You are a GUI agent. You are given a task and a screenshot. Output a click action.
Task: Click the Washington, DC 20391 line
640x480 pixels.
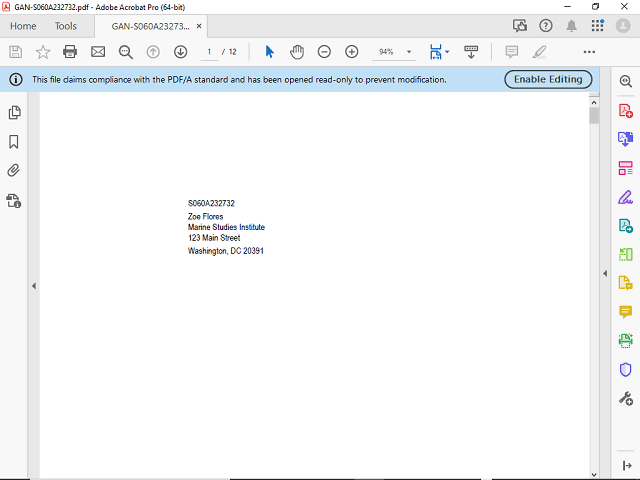(x=225, y=251)
